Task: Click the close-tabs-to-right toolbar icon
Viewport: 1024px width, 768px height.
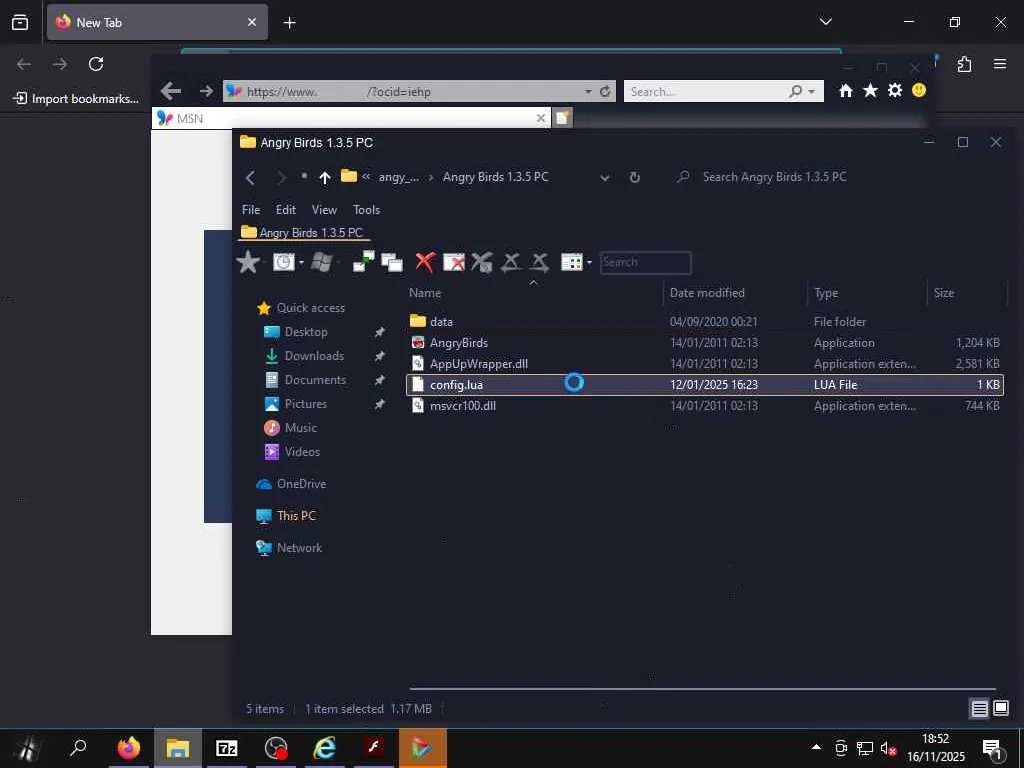Action: [539, 262]
